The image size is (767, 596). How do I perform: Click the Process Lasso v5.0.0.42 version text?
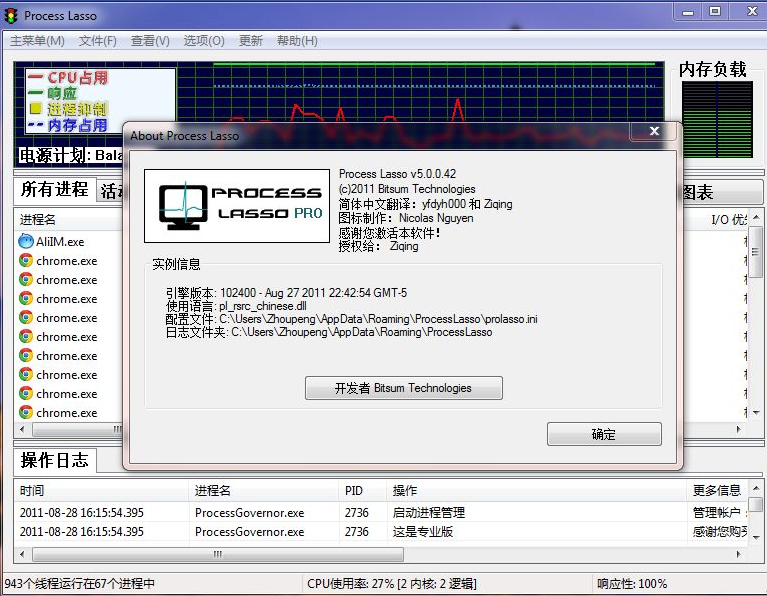[397, 174]
